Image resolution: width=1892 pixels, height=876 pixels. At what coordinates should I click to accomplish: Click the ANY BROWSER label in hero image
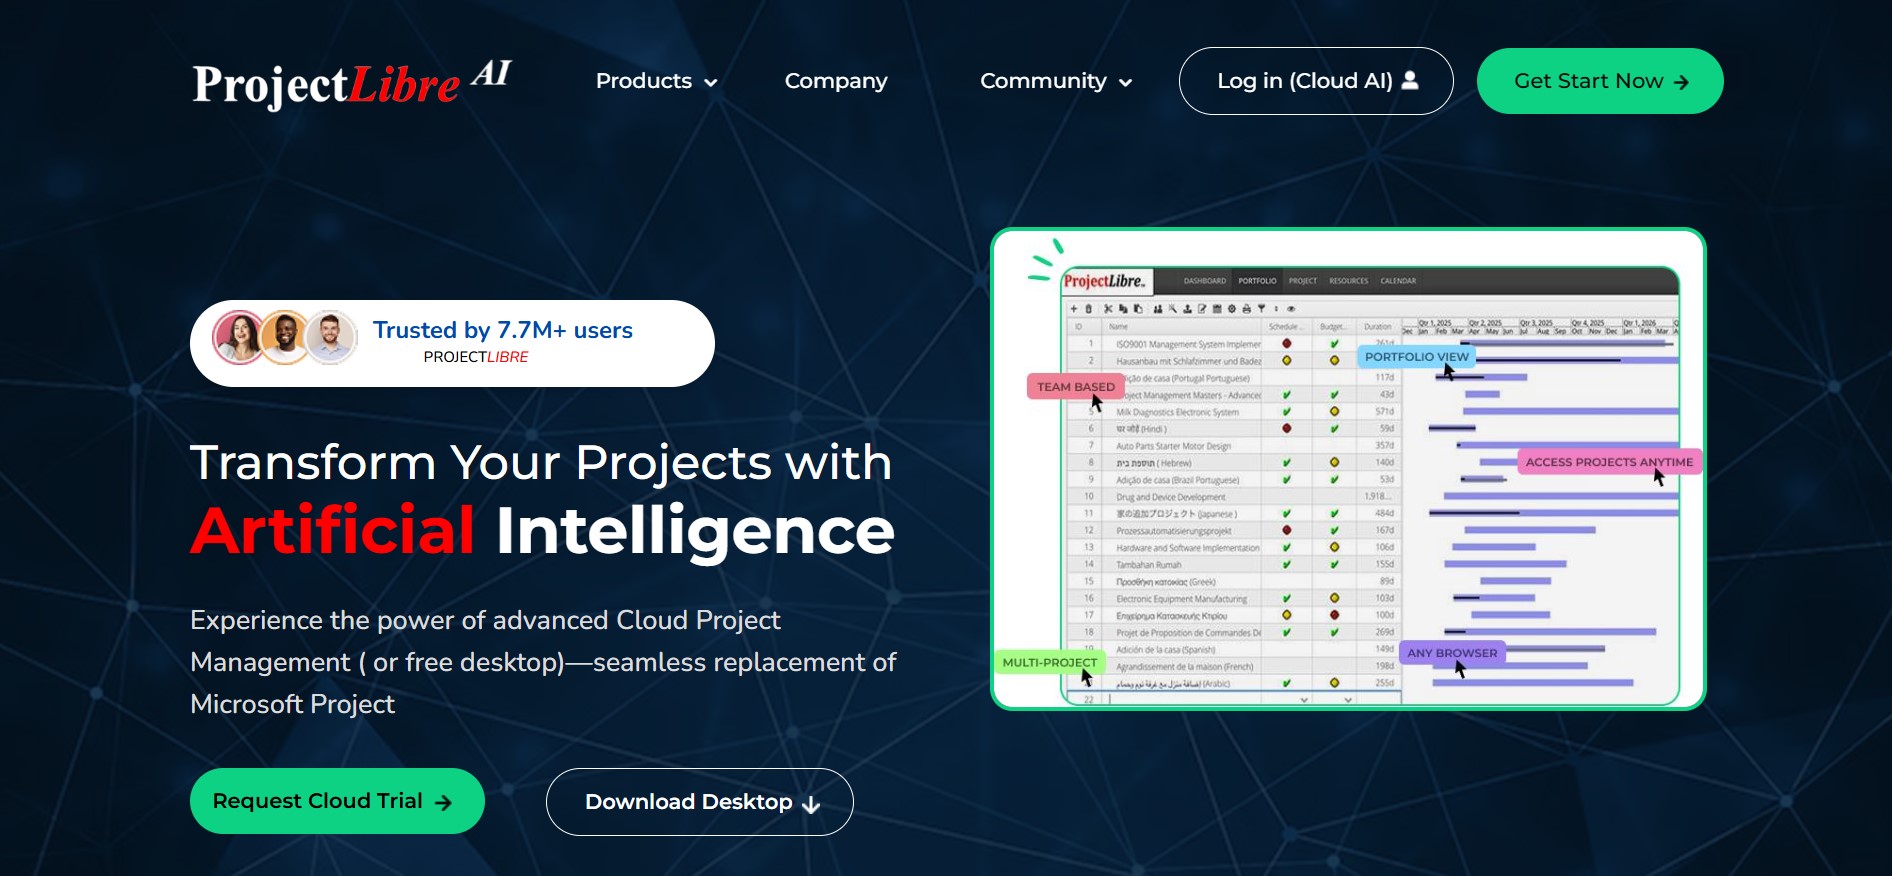coord(1452,653)
